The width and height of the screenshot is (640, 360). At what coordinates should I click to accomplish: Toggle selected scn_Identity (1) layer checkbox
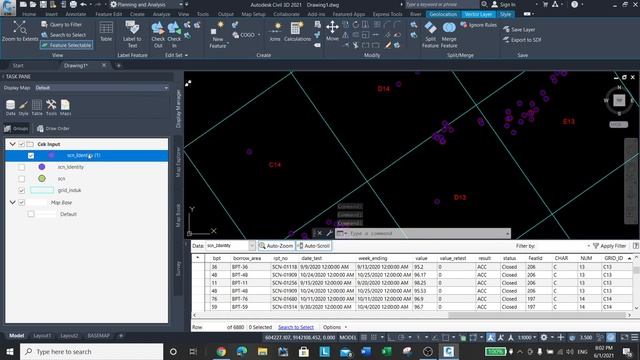click(x=31, y=156)
